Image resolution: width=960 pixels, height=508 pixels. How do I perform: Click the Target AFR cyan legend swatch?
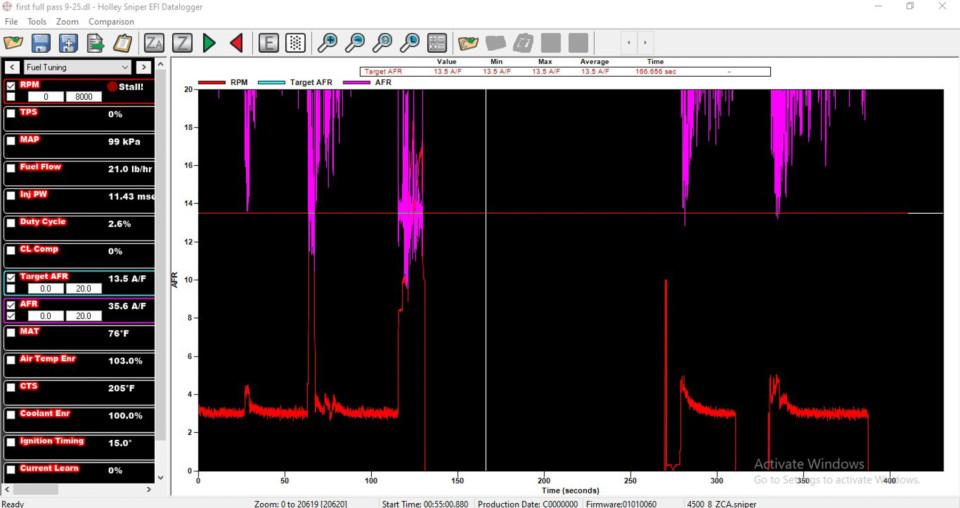271,83
